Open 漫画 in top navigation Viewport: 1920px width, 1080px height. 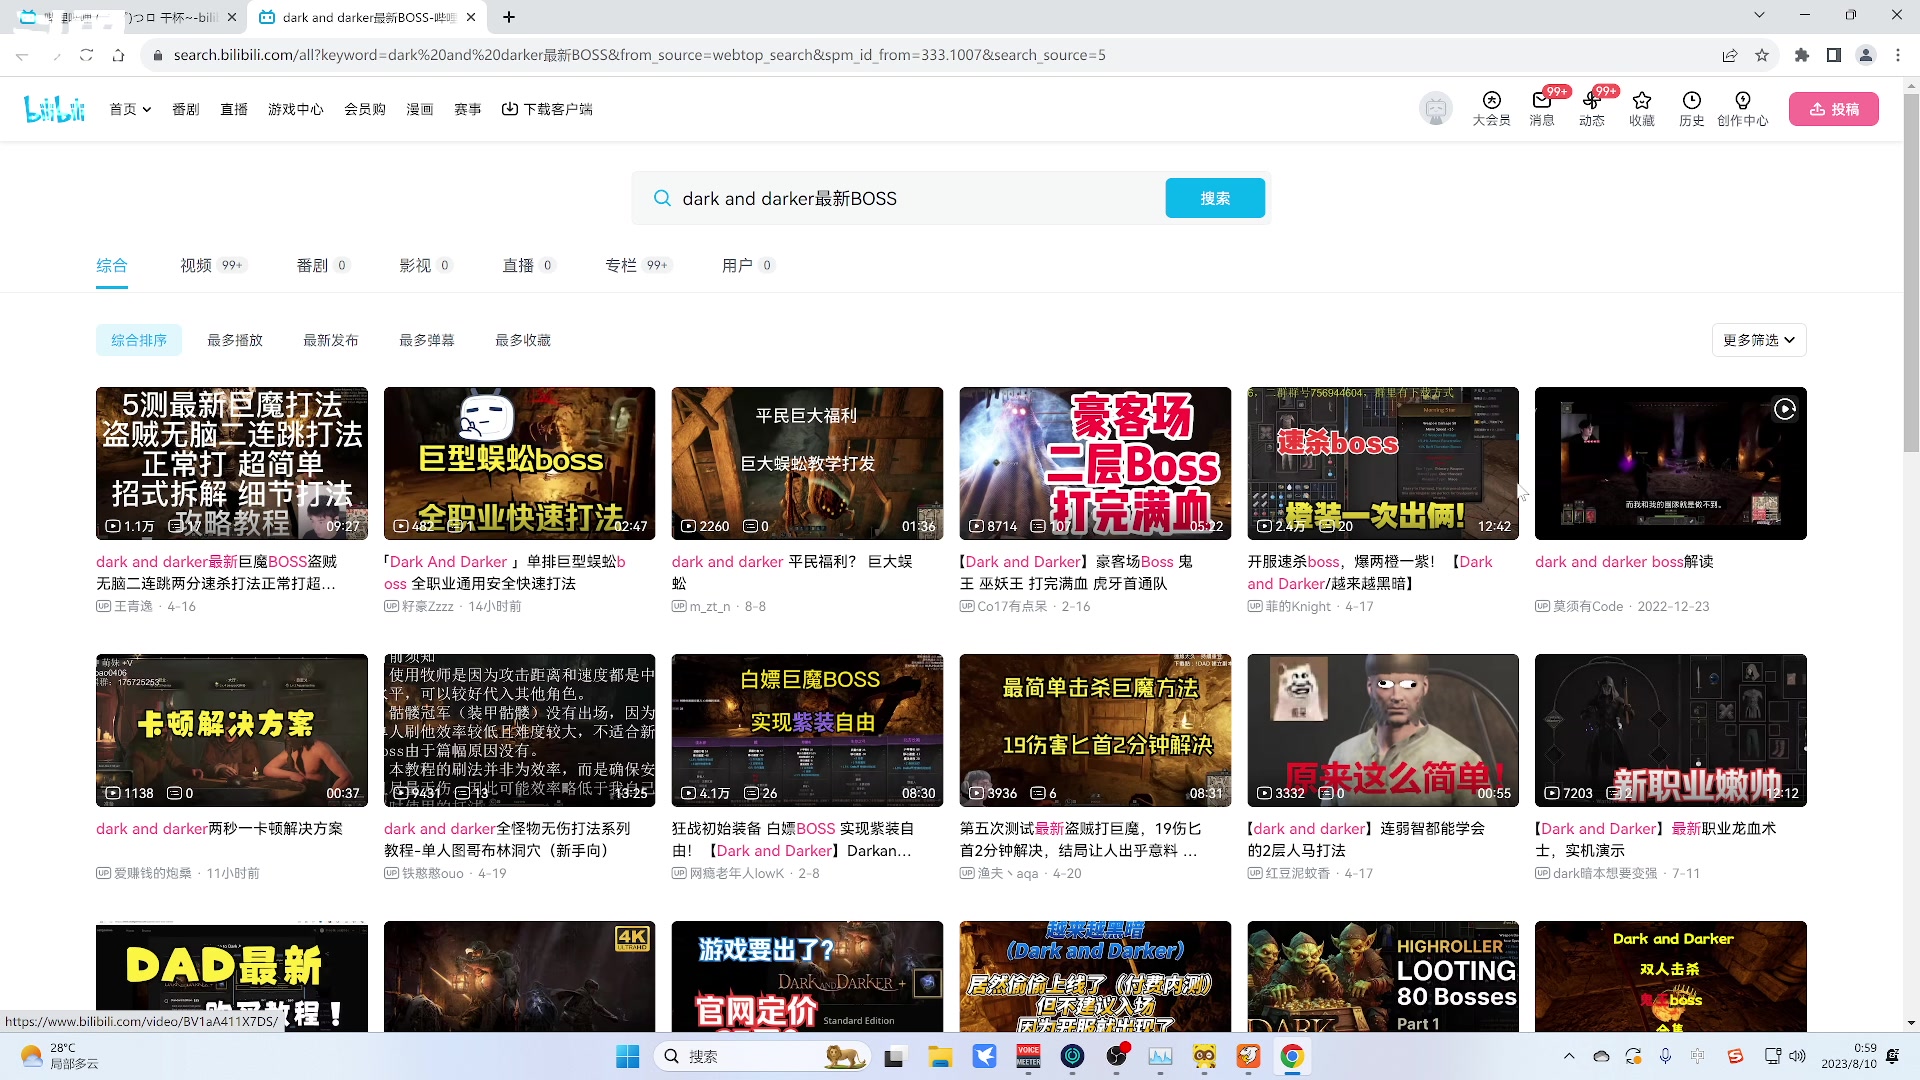pos(420,109)
